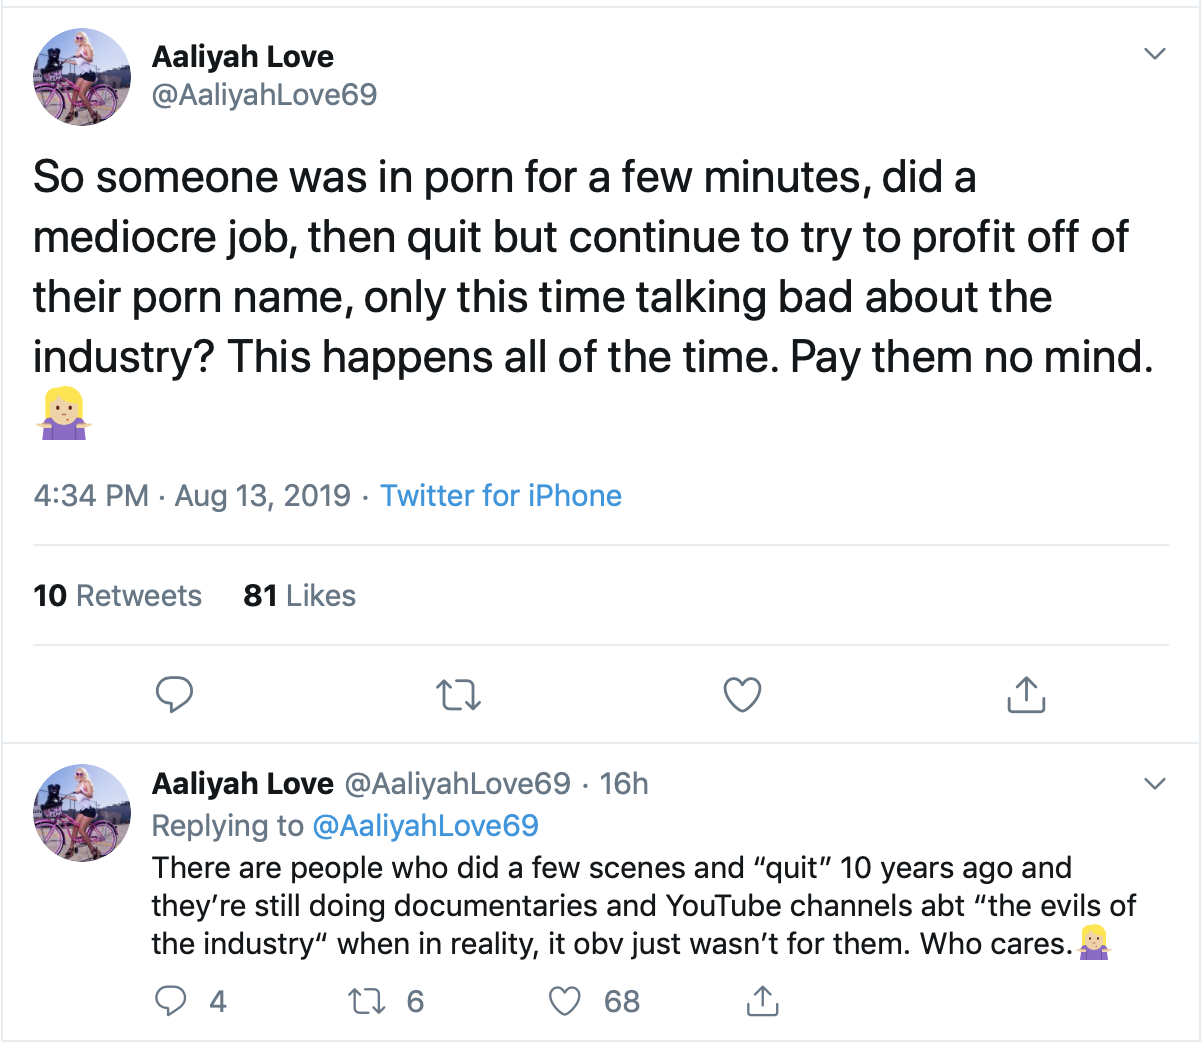Screen dimensions: 1204x1042
Task: Click the 16h timestamp on reply
Action: pos(623,784)
